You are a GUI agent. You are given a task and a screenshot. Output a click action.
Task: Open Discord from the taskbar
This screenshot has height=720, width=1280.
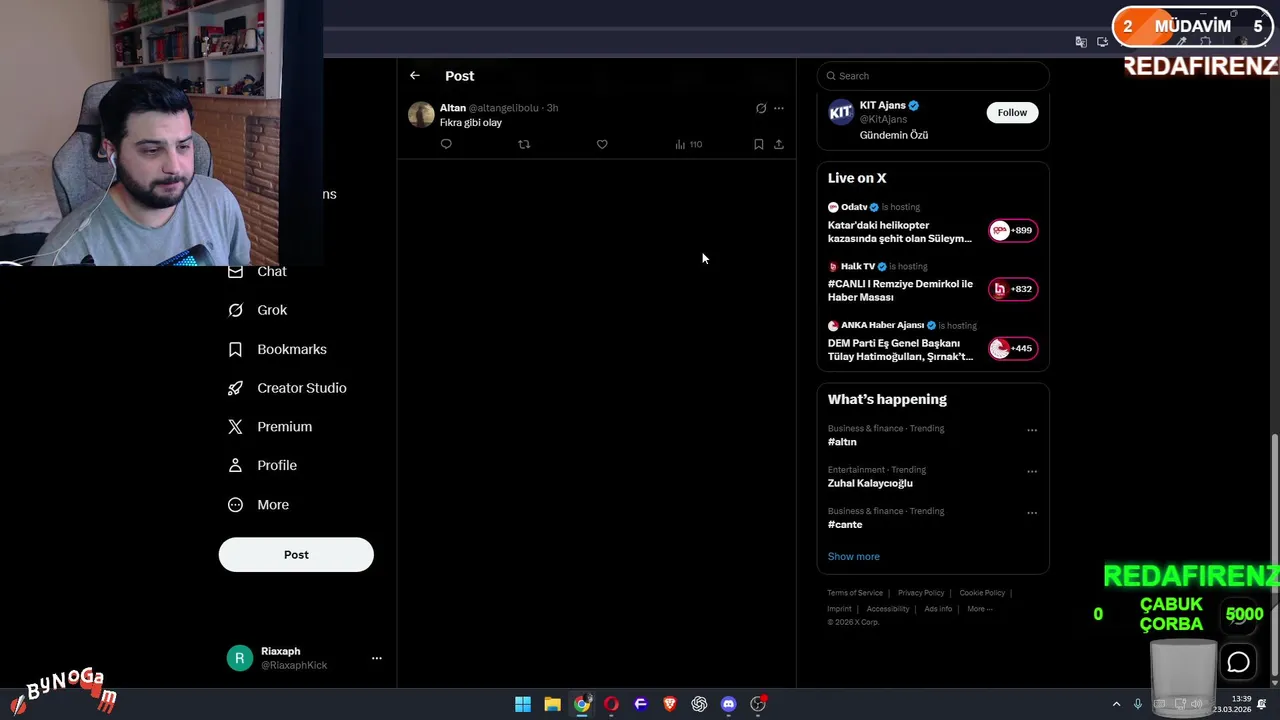click(729, 704)
